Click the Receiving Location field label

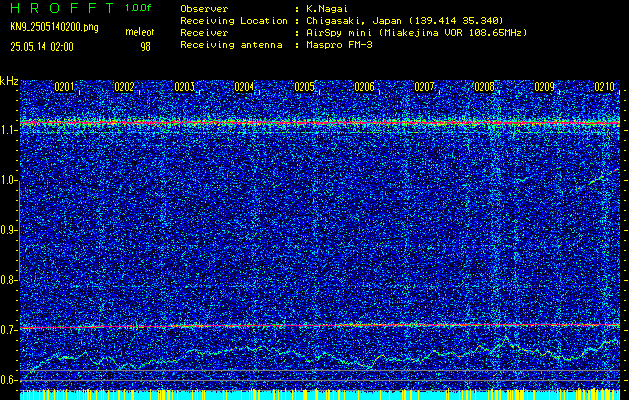point(234,21)
